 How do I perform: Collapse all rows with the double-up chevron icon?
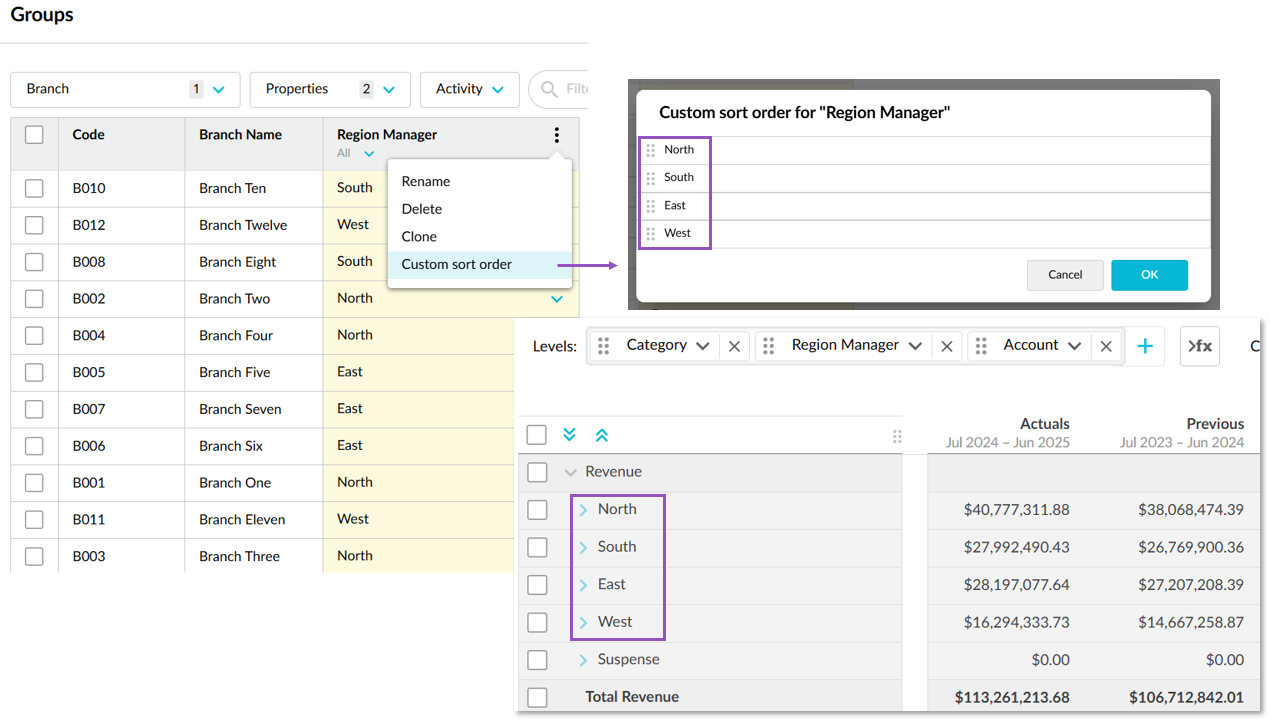601,434
